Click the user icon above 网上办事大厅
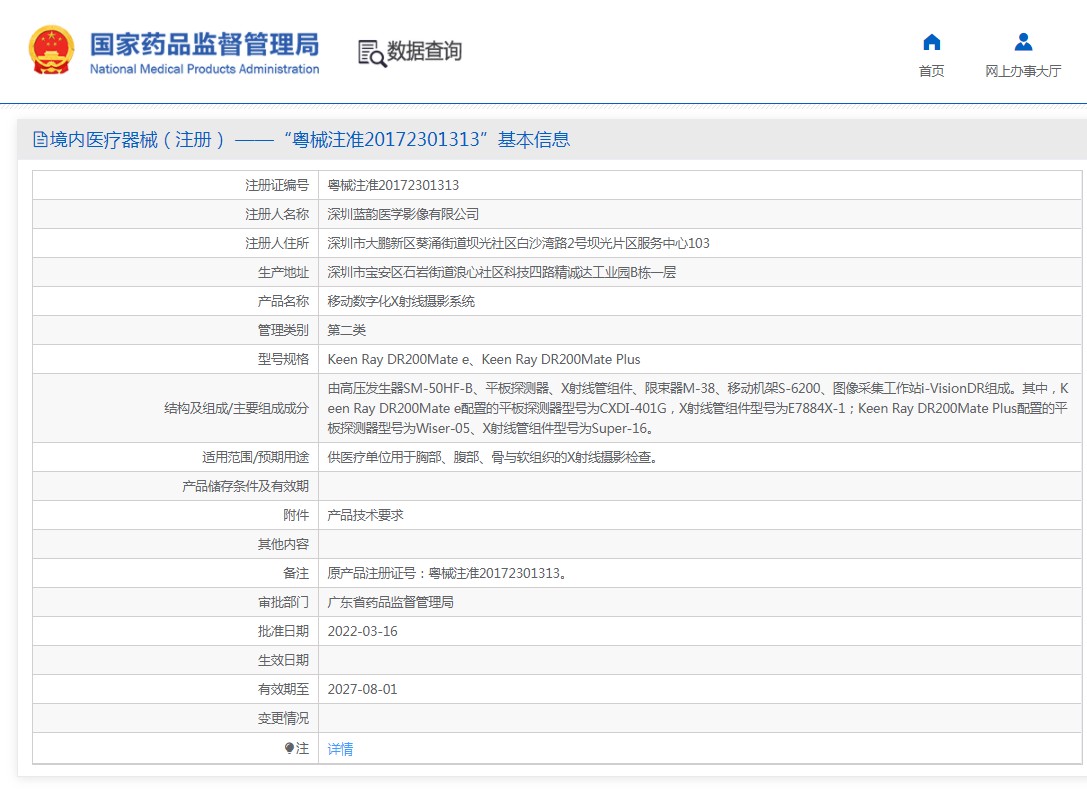1087x793 pixels. (x=1023, y=42)
